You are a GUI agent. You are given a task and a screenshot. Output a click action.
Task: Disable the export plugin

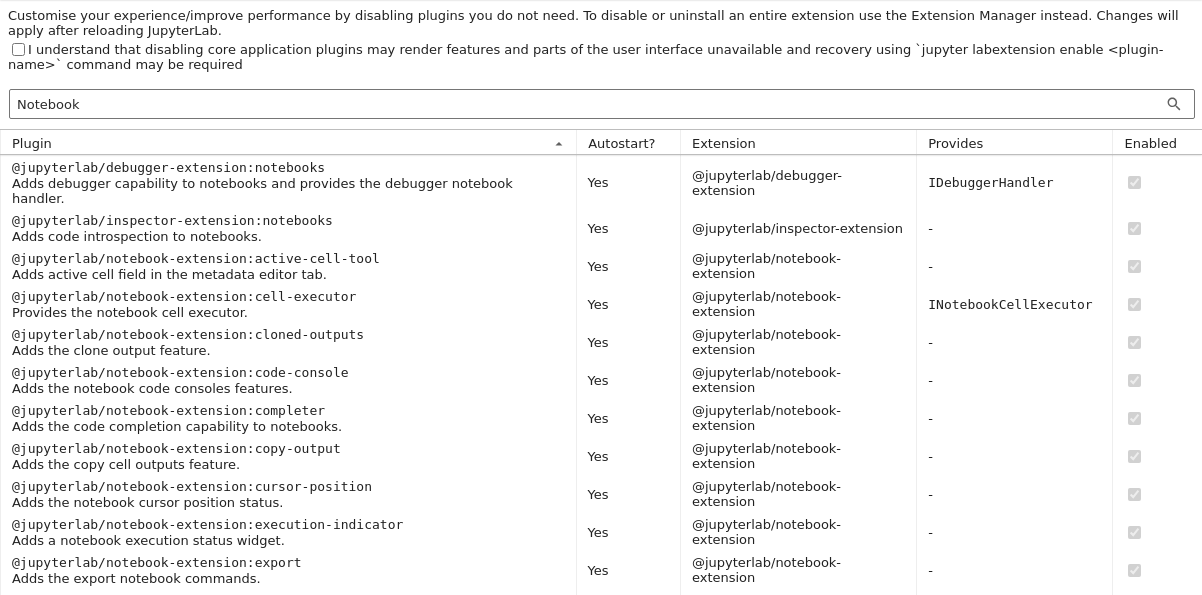(1134, 570)
